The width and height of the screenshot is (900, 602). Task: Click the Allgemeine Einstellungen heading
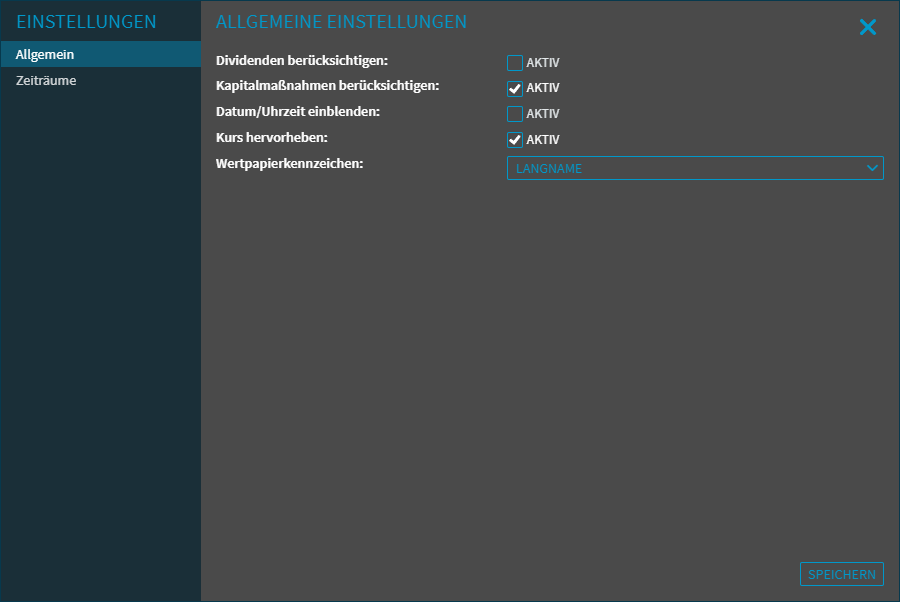point(341,22)
